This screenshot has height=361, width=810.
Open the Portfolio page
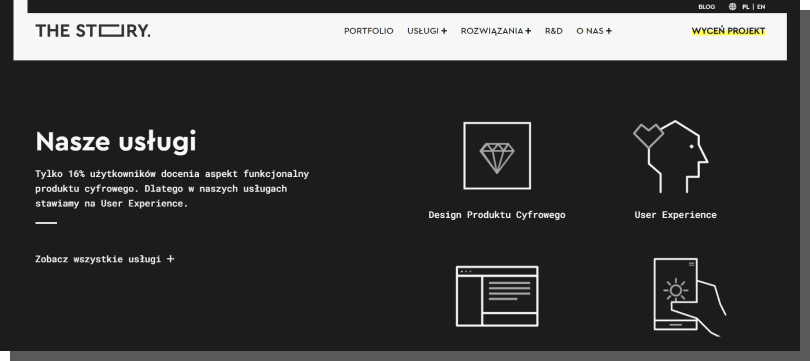pyautogui.click(x=368, y=31)
